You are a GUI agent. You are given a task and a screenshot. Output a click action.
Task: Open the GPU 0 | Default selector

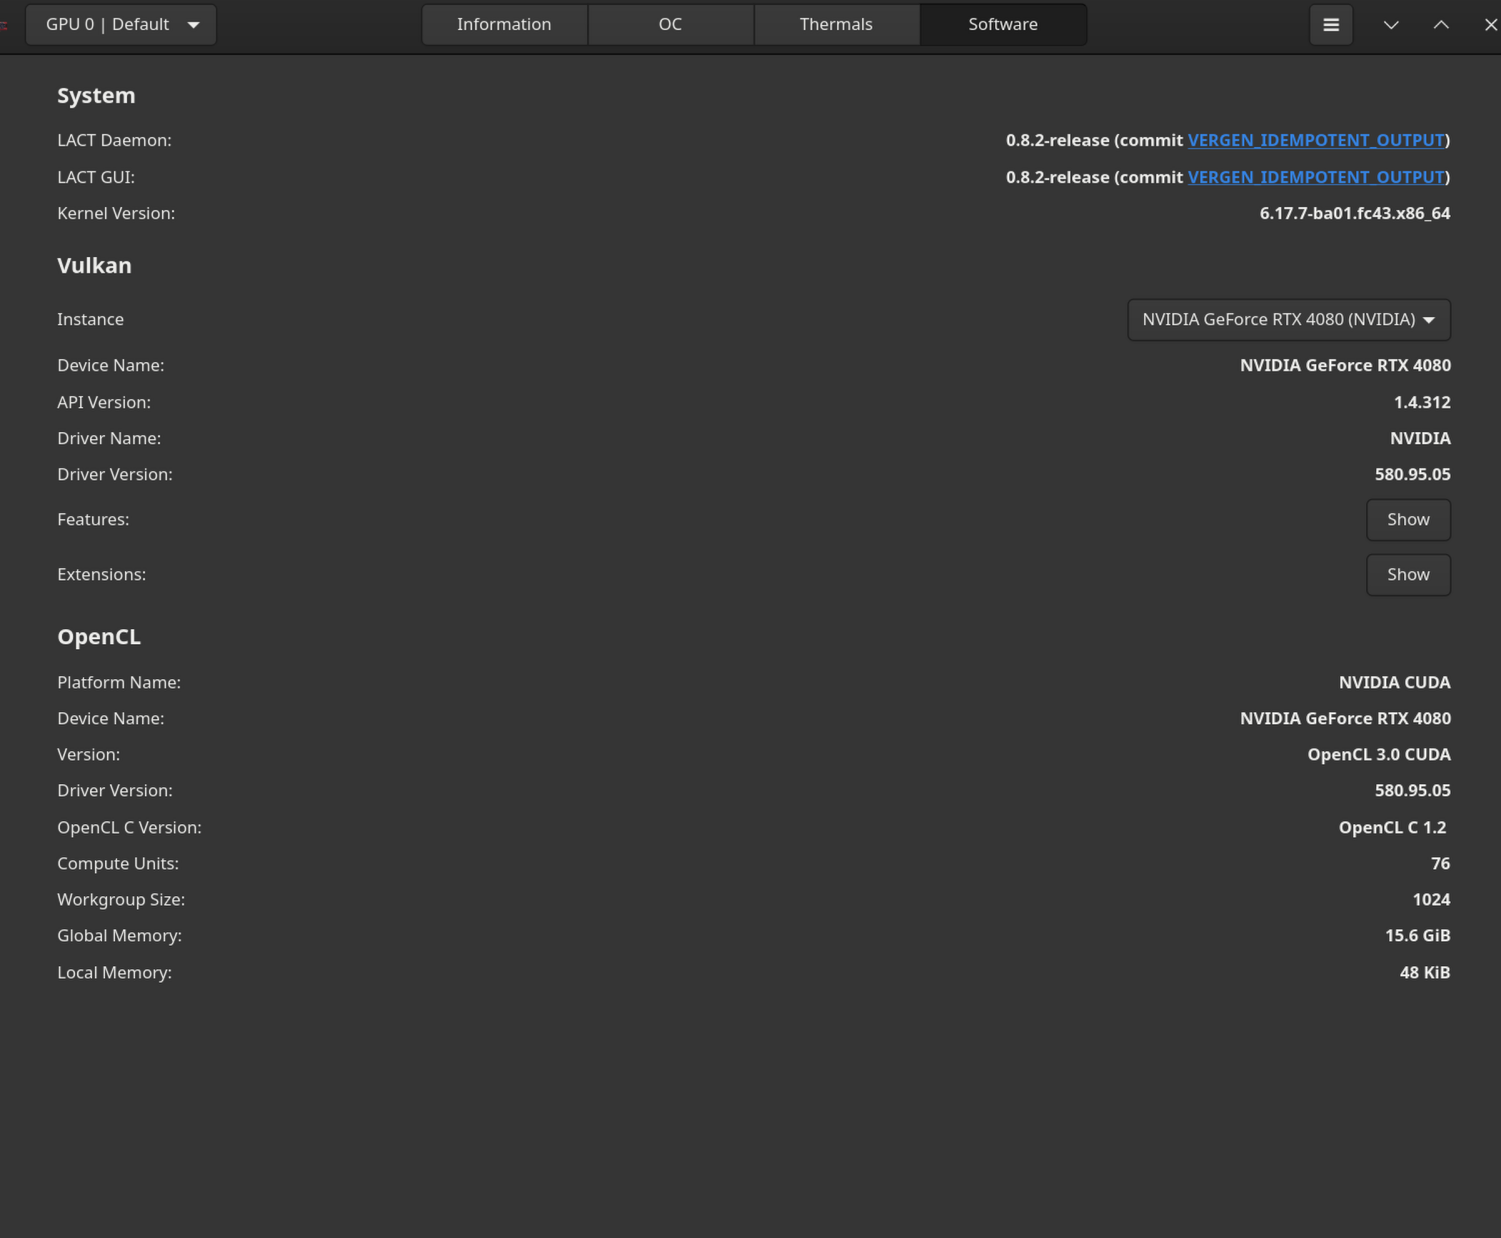(121, 25)
